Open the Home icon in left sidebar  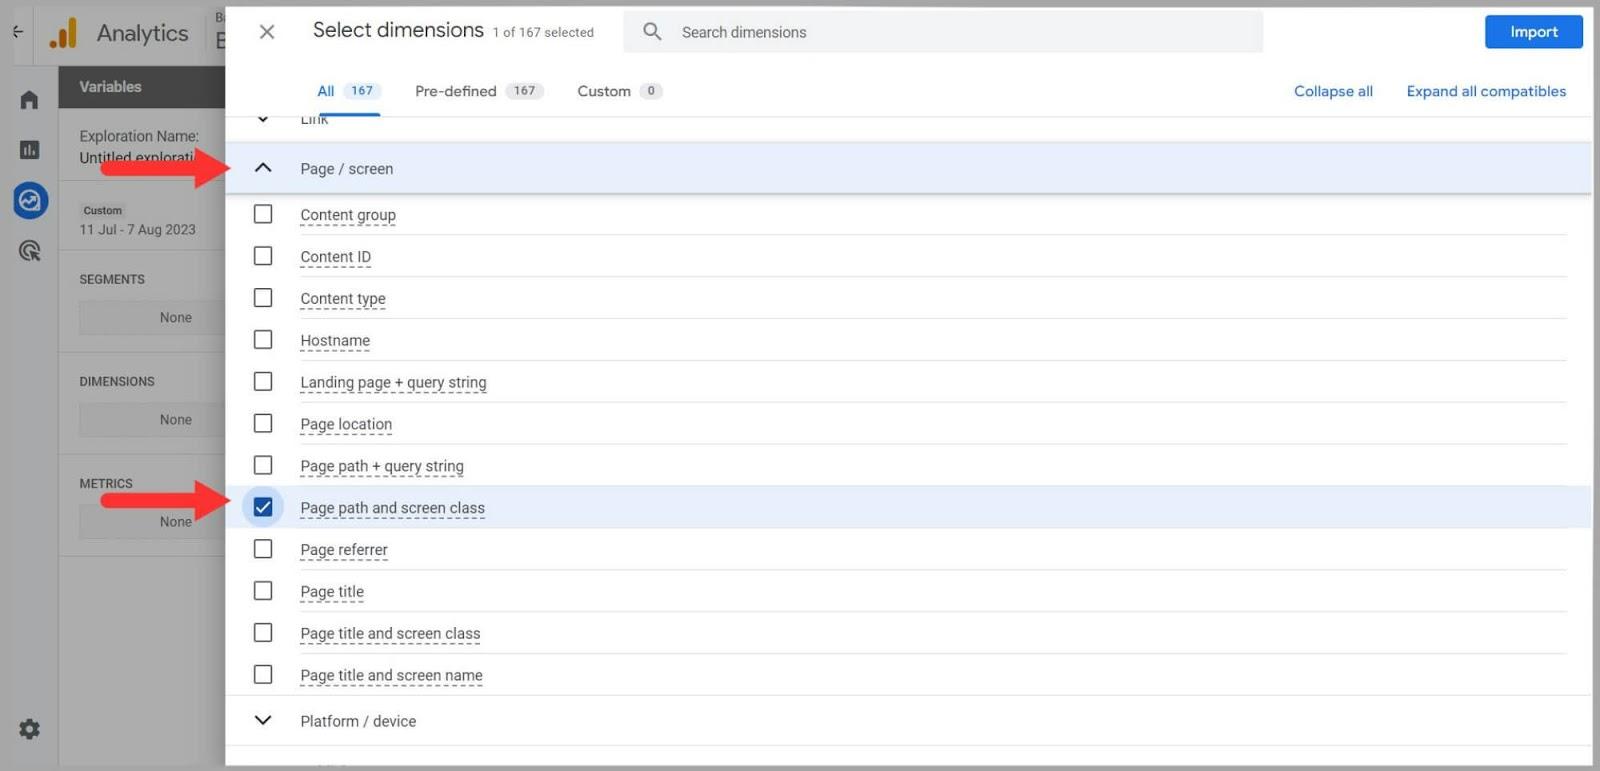29,100
